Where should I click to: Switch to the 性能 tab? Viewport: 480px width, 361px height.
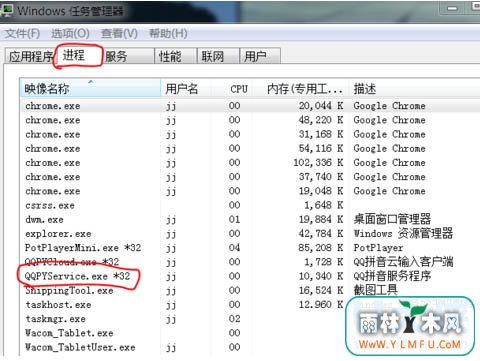point(175,56)
